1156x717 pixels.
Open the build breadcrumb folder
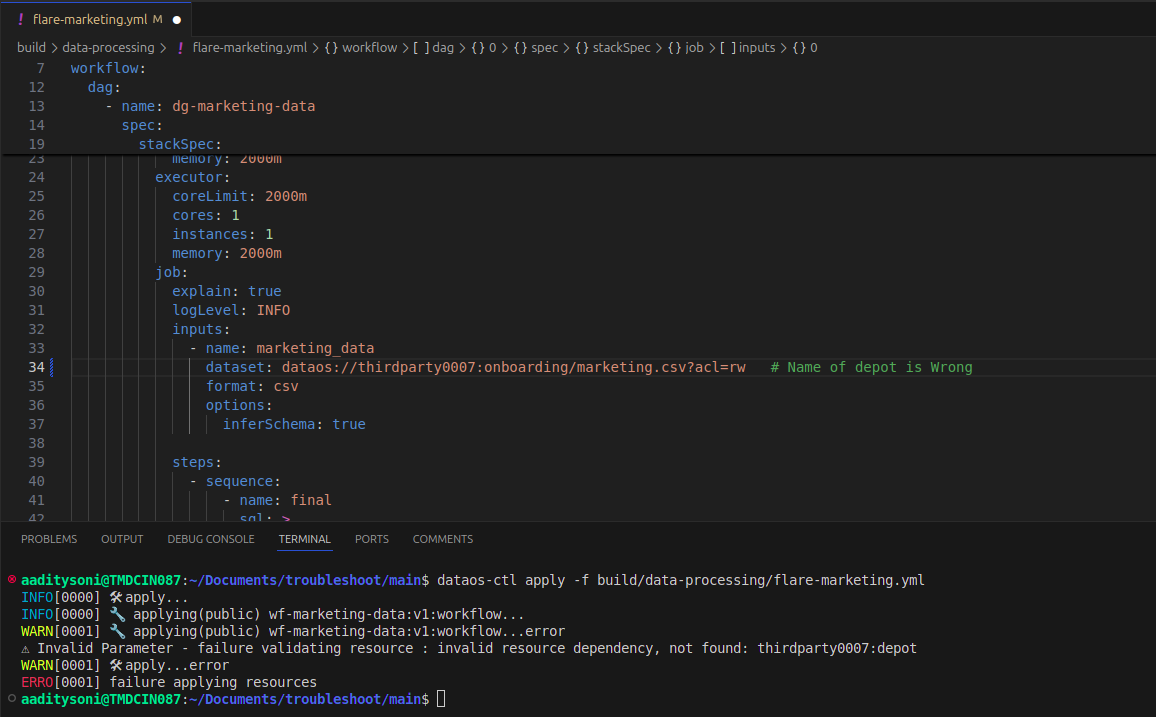(31, 47)
